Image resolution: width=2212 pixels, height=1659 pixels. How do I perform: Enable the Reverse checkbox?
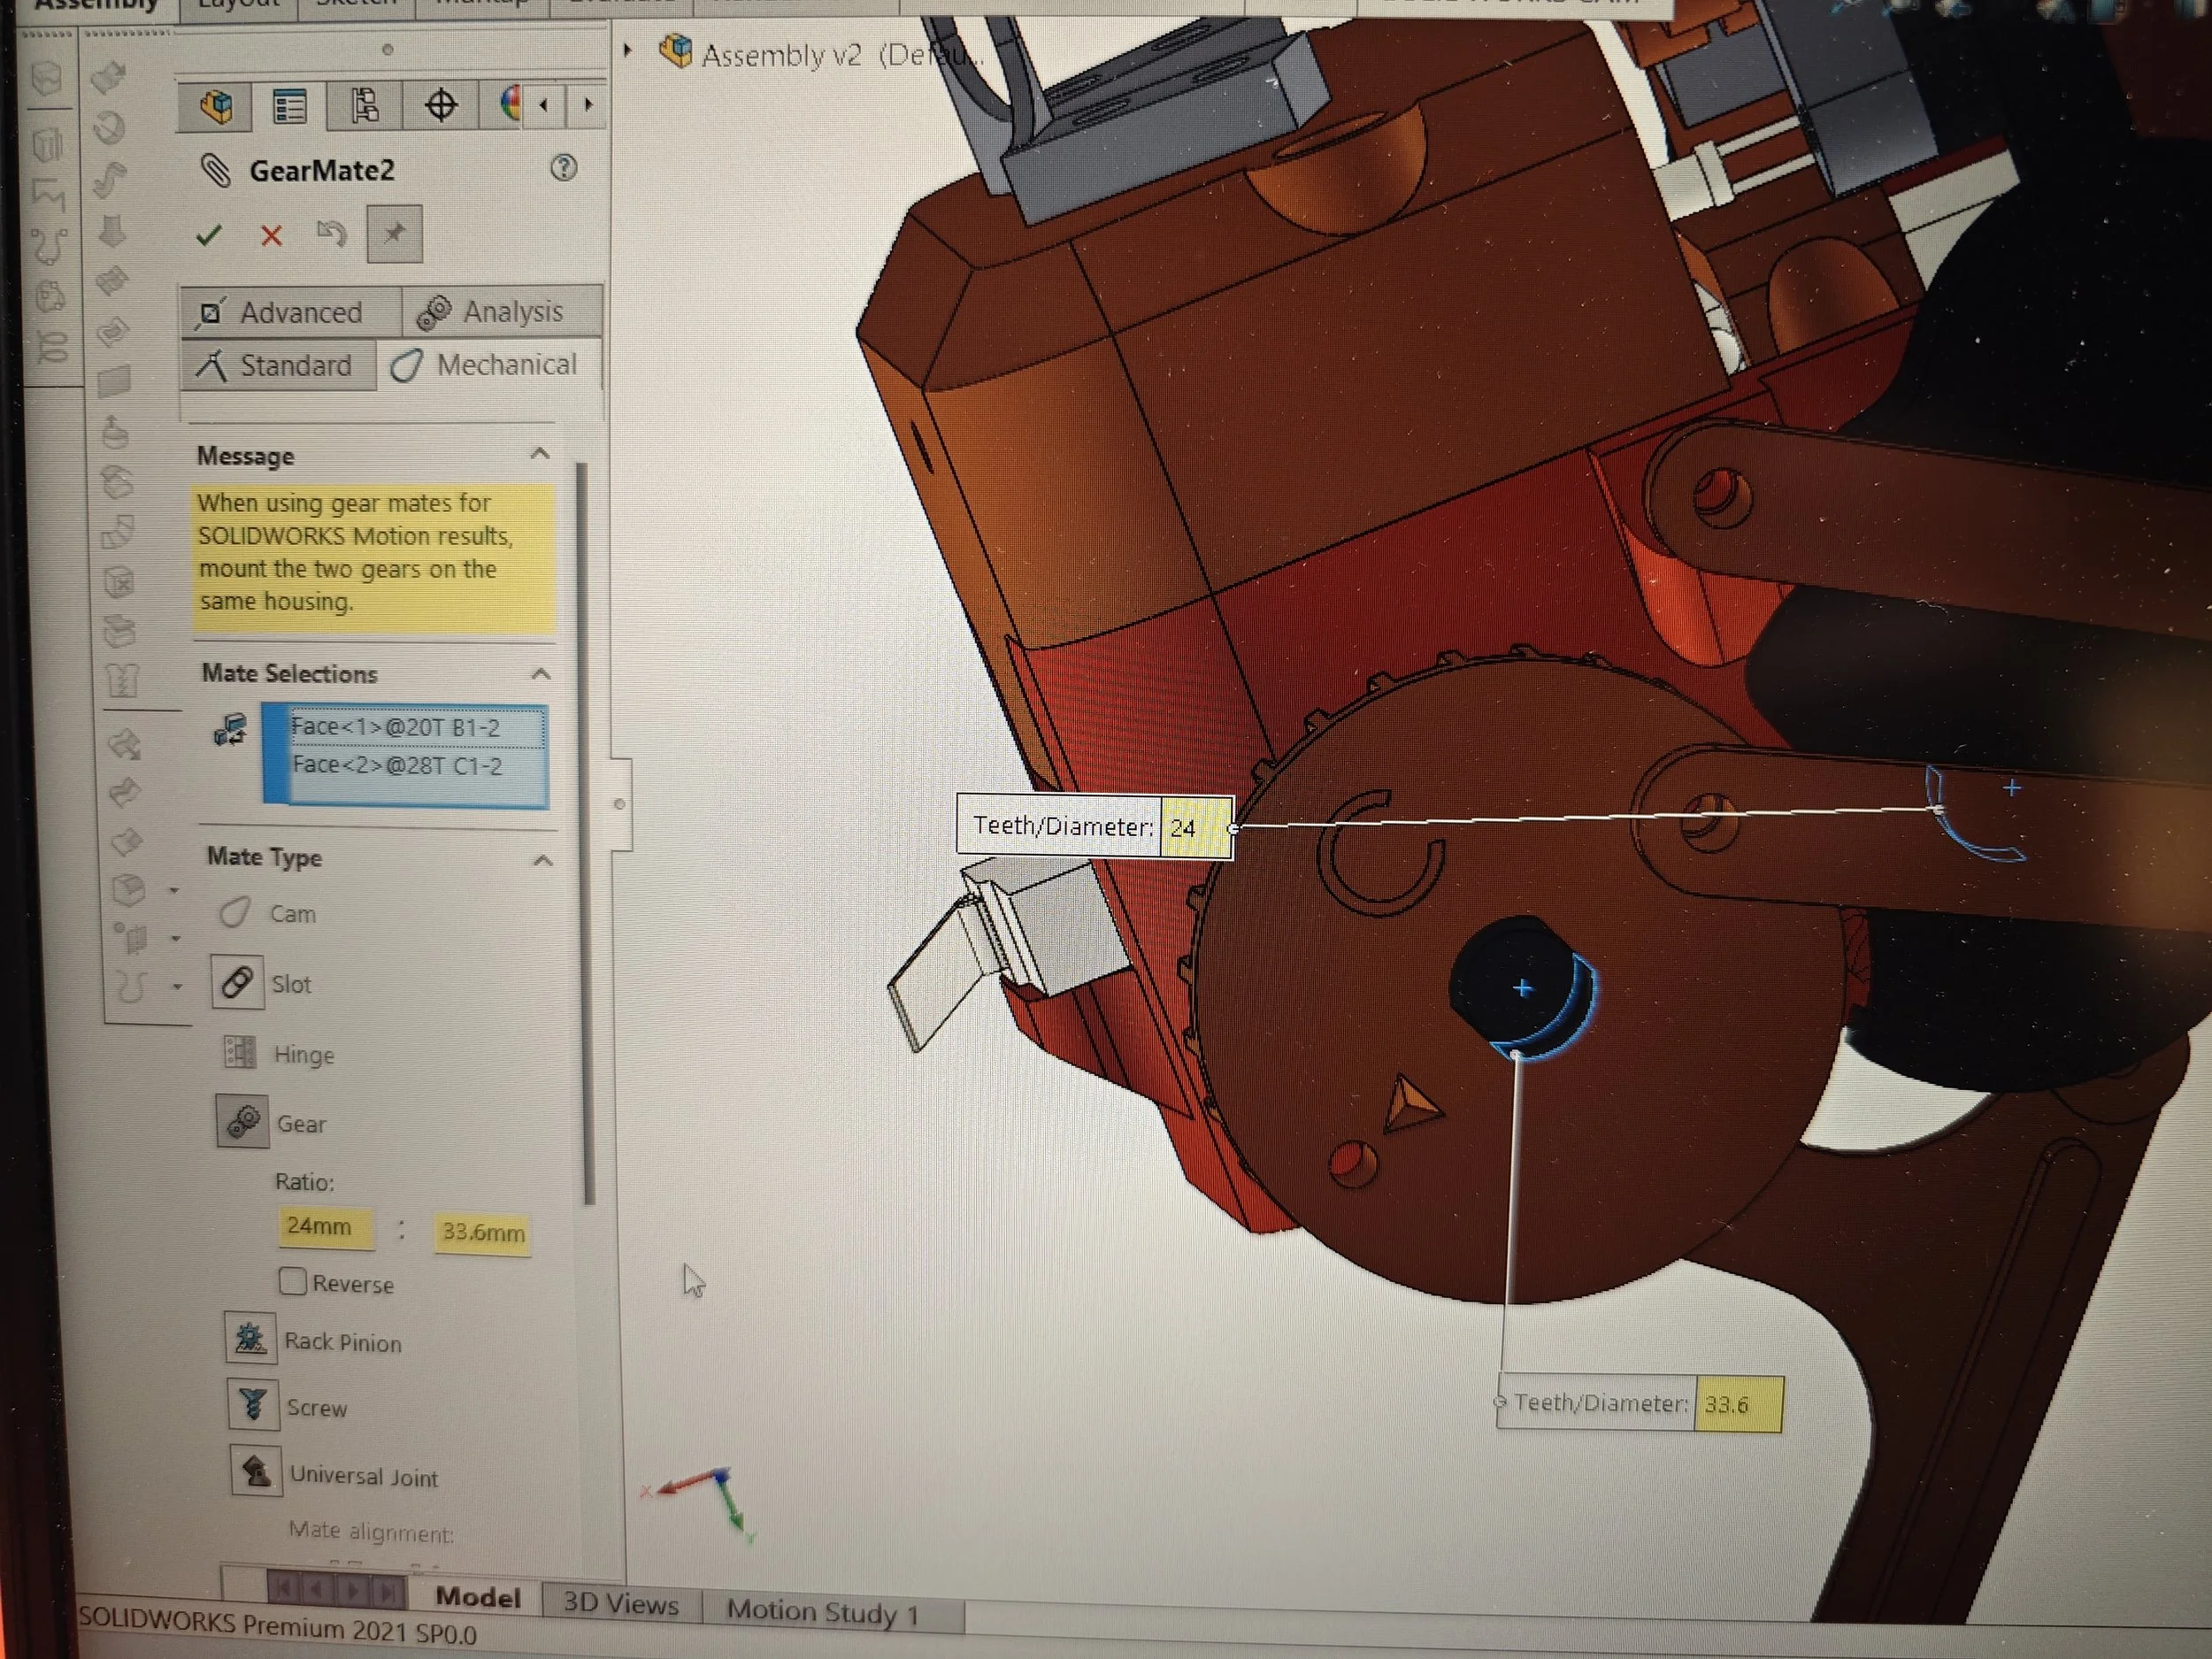click(292, 1281)
